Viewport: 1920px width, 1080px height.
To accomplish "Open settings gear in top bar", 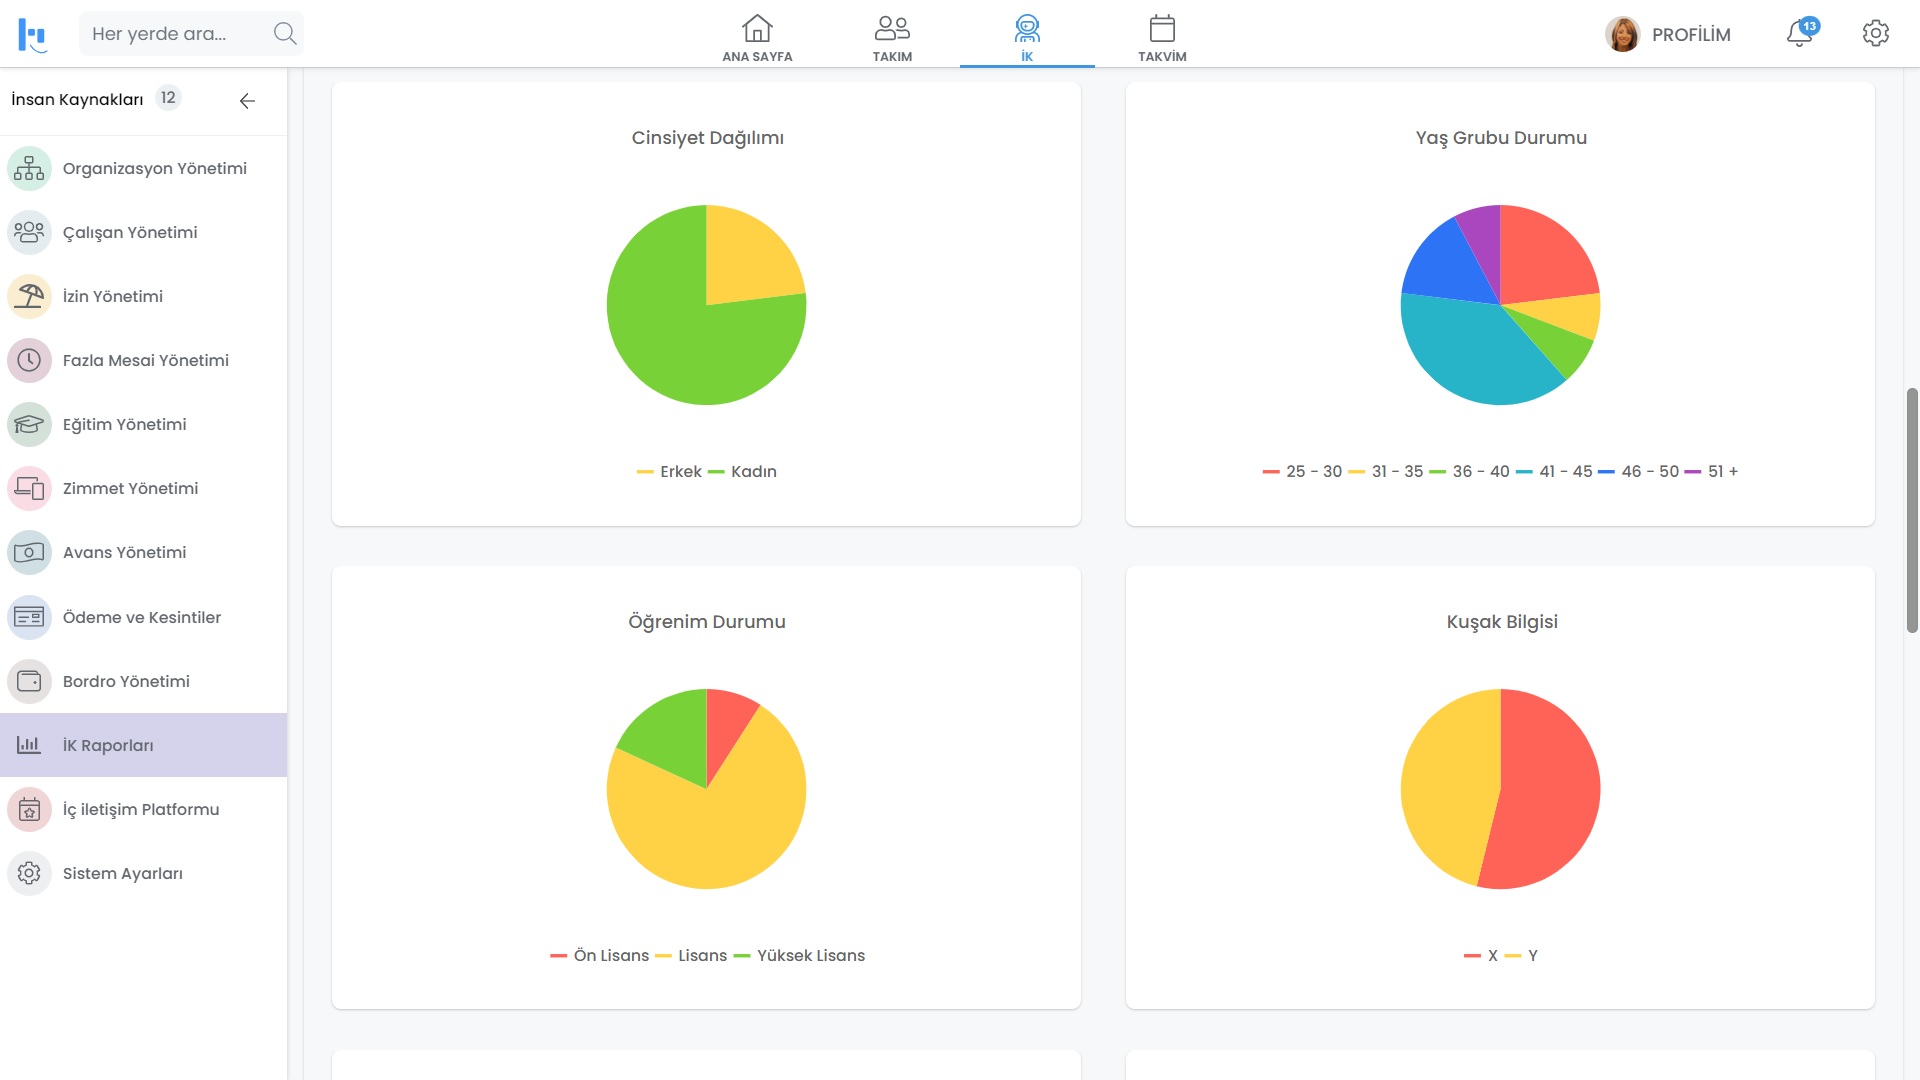I will click(x=1876, y=34).
